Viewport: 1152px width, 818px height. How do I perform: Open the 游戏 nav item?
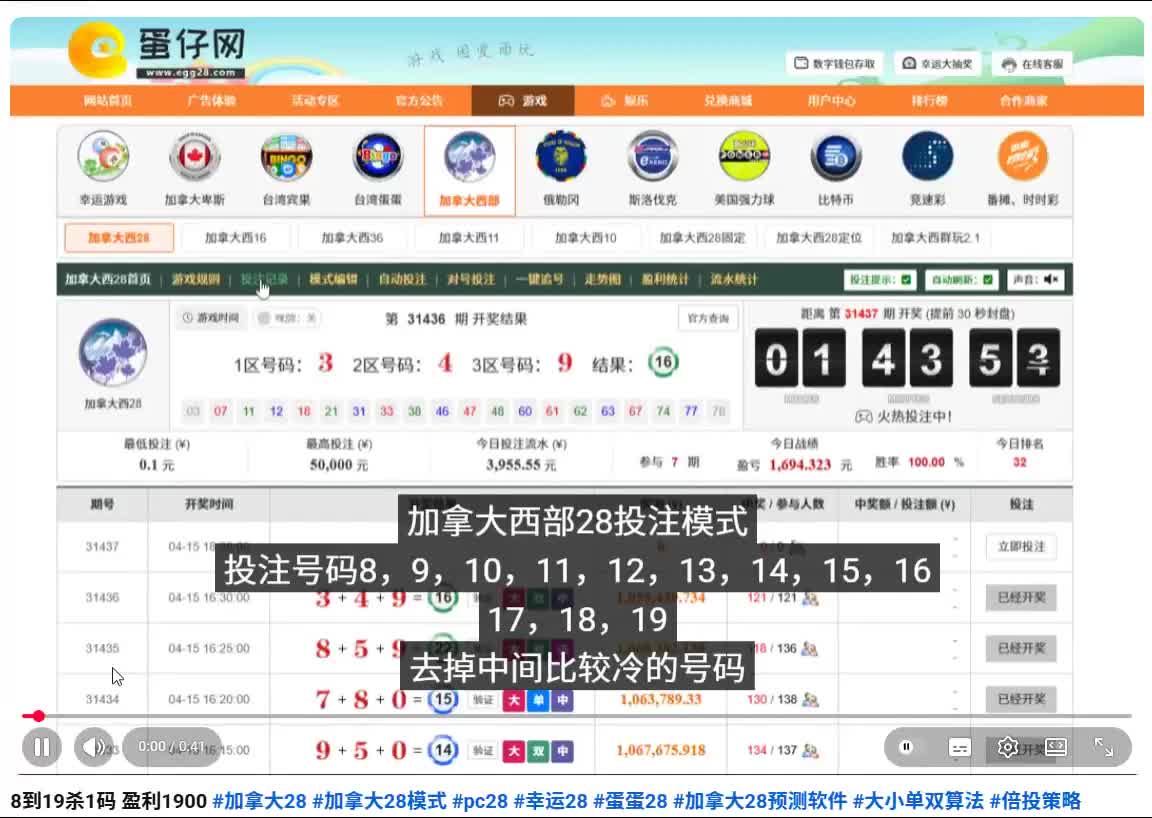522,101
